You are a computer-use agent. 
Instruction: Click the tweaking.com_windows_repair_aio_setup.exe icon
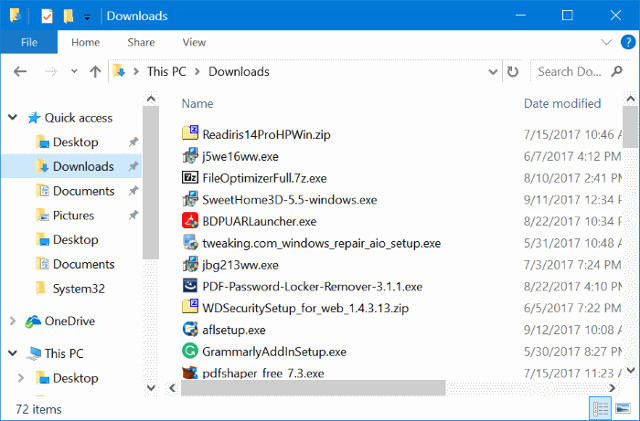coord(190,242)
